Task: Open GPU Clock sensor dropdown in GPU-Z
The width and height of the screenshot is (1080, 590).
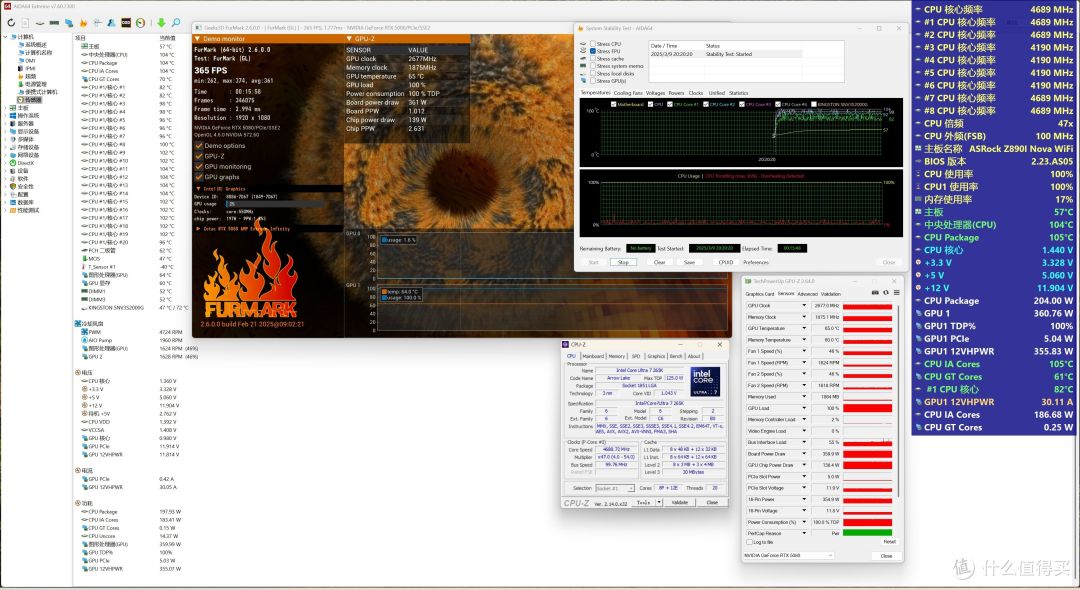Action: (x=803, y=306)
